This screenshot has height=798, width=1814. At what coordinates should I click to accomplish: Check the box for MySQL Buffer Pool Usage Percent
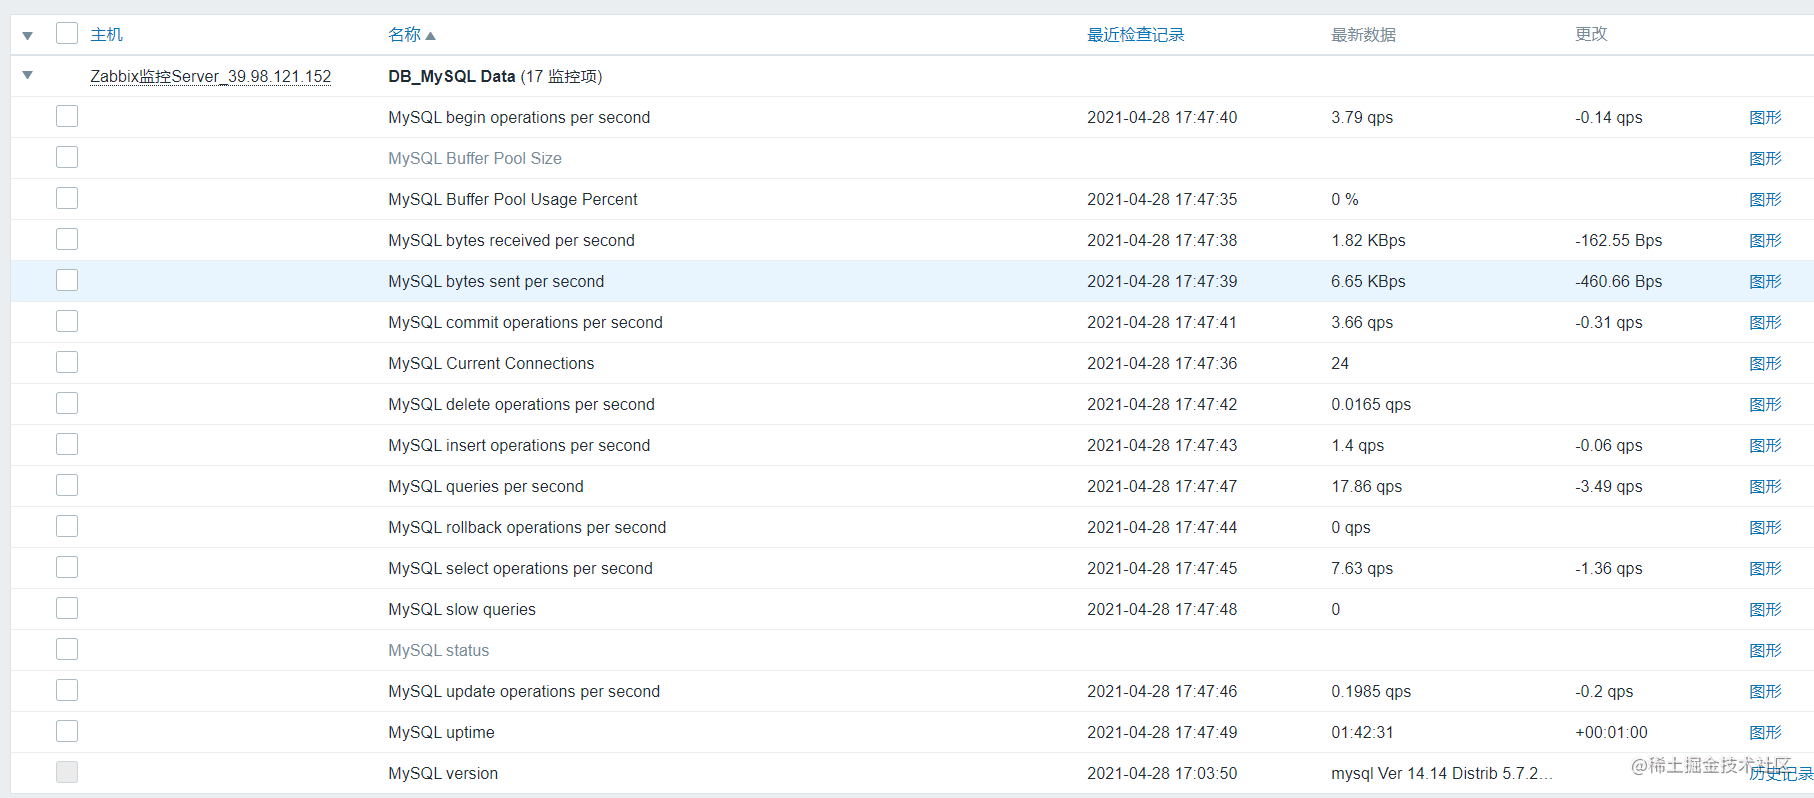[67, 198]
